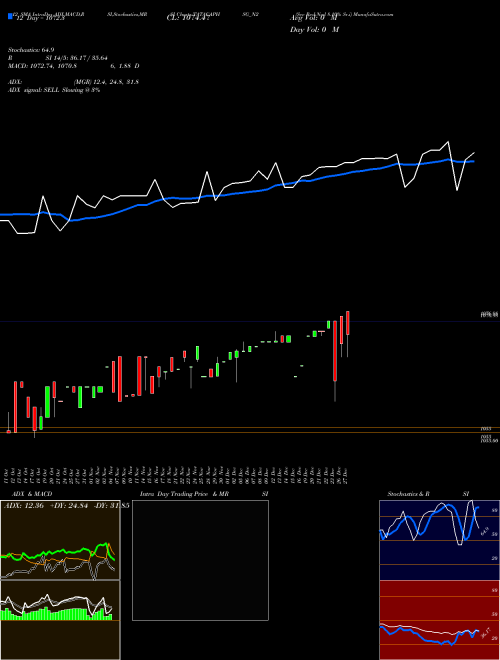Open the empty intraday trading price panel
Image resolution: width=500 pixels, height=660 pixels.
pyautogui.click(x=200, y=560)
